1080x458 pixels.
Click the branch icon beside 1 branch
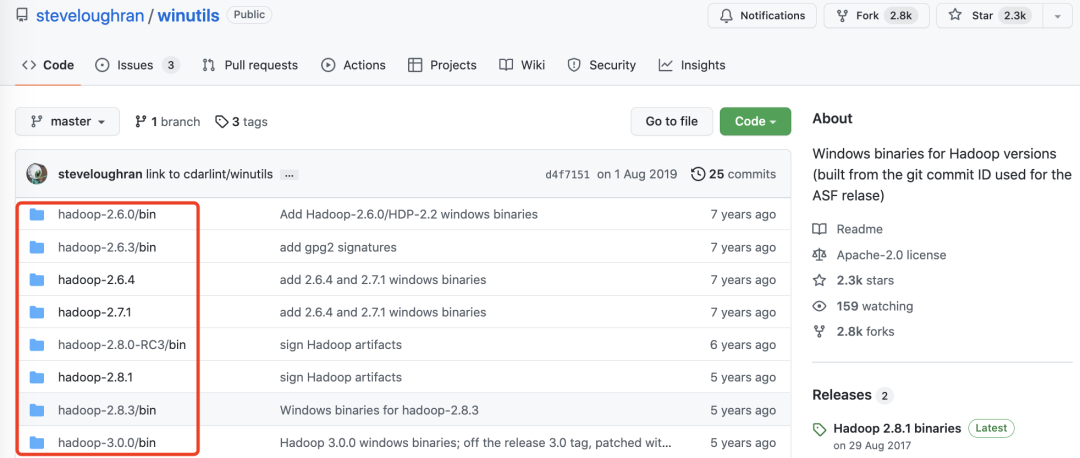[140, 122]
